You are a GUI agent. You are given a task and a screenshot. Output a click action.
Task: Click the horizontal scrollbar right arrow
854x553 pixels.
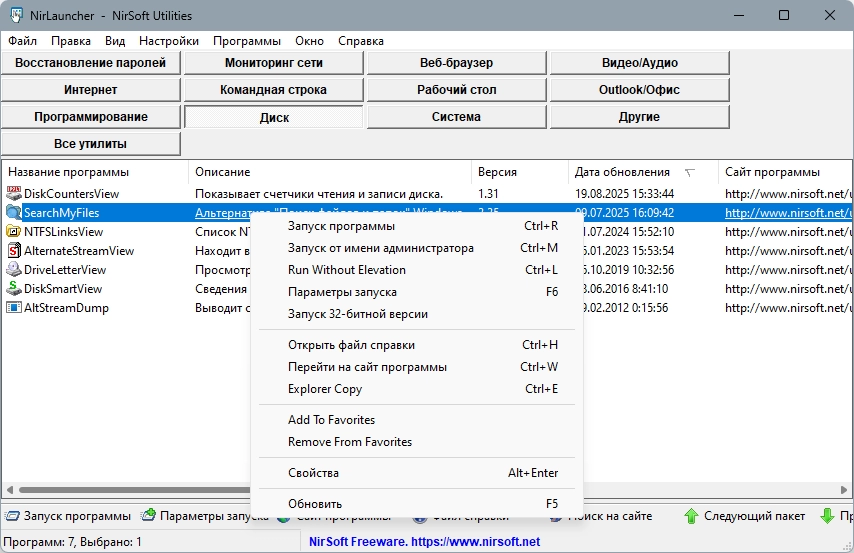(844, 490)
